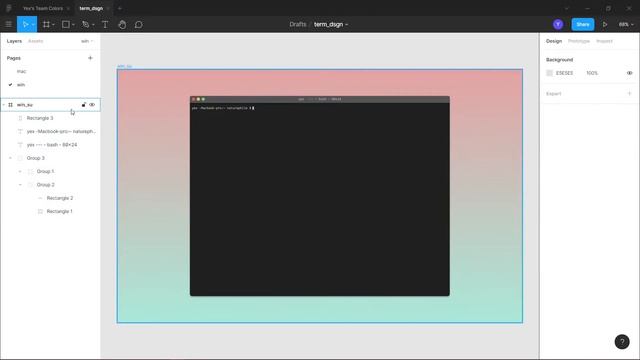Open the Figma main hamburger menu

pos(8,24)
